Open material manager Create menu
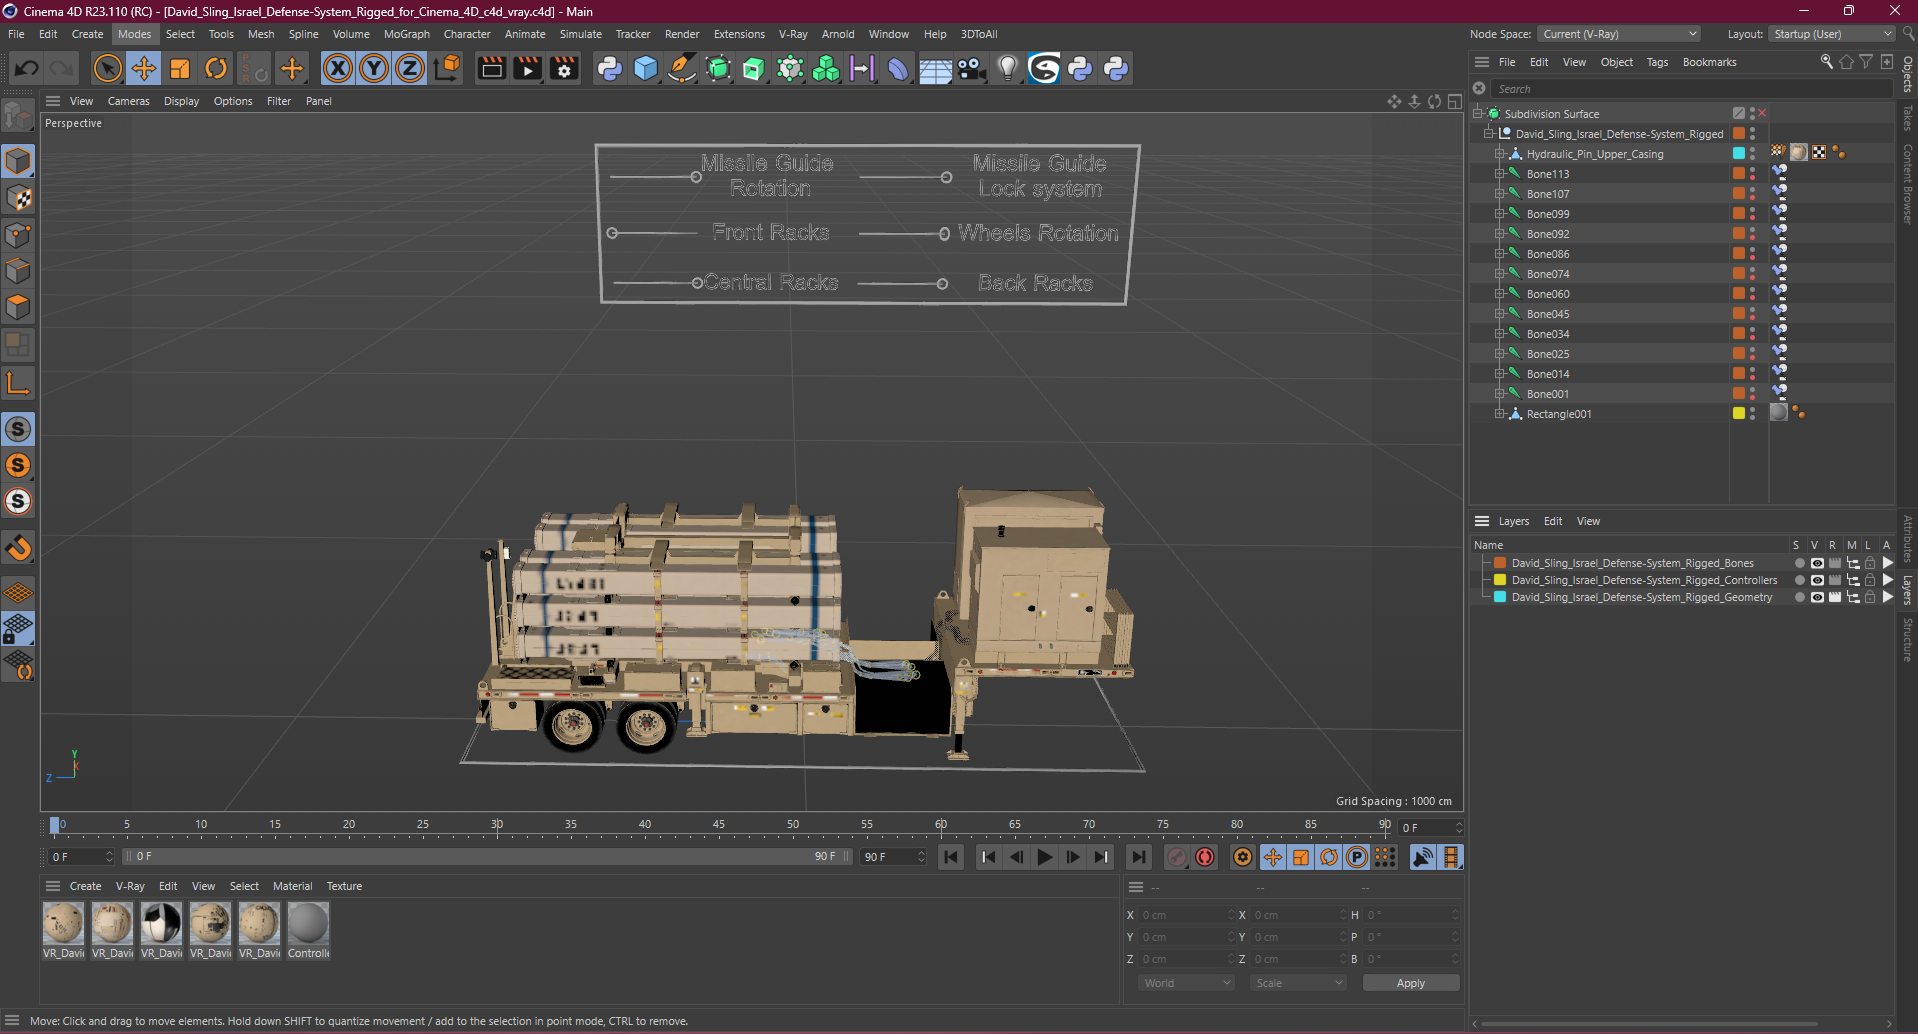This screenshot has height=1034, width=1918. click(x=85, y=886)
